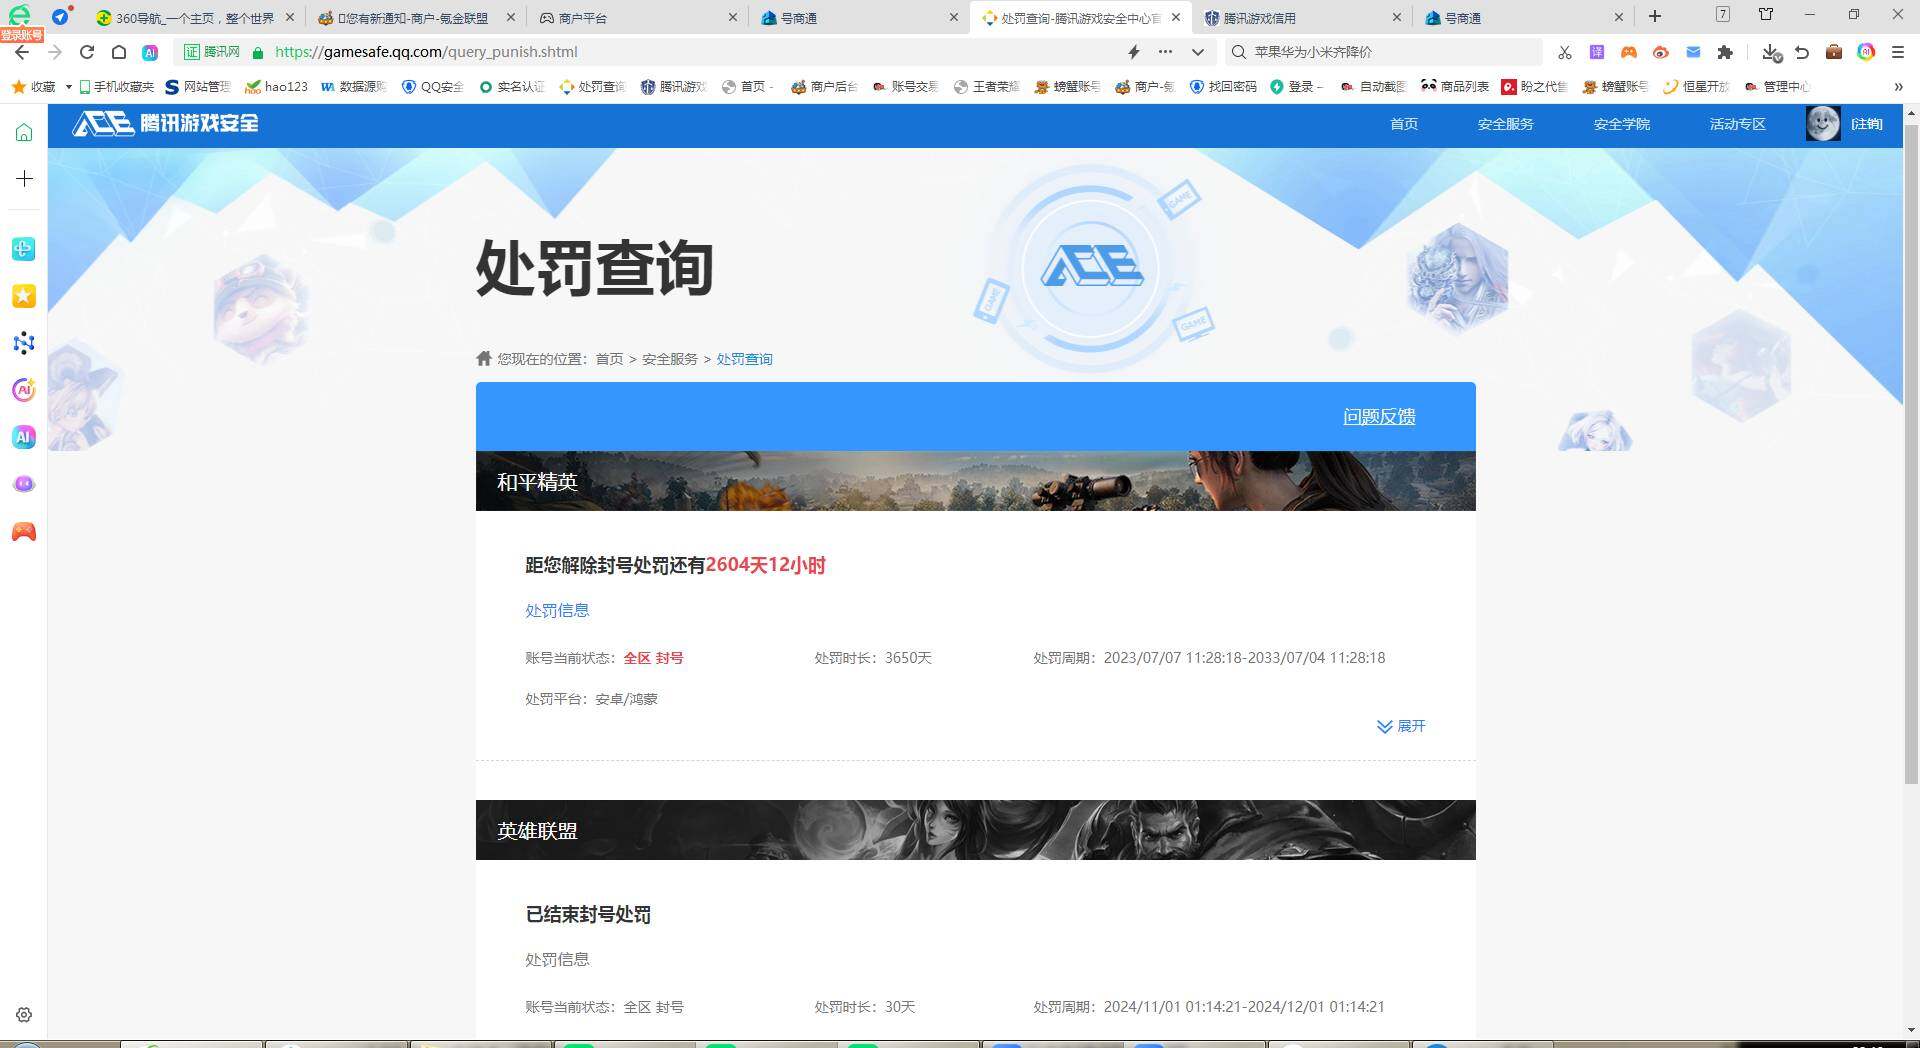Image resolution: width=1920 pixels, height=1048 pixels.
Task: Open the 找回密码 bookmark
Action: (x=1223, y=87)
